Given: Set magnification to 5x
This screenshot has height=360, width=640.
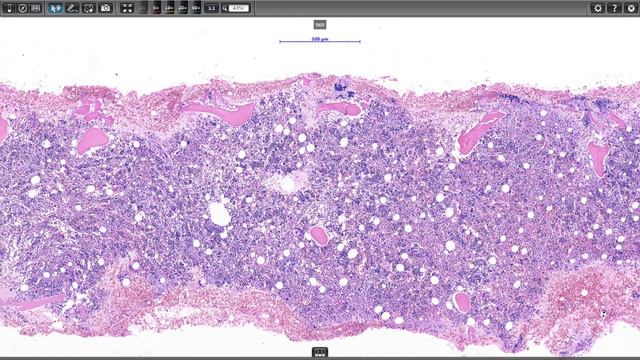Looking at the screenshot, I should pos(156,8).
